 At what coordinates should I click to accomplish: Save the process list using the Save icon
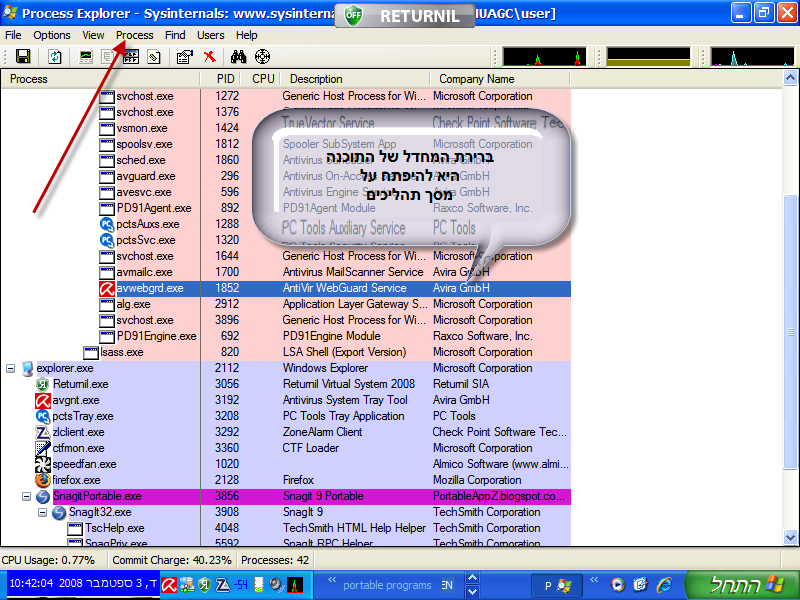pos(22,57)
